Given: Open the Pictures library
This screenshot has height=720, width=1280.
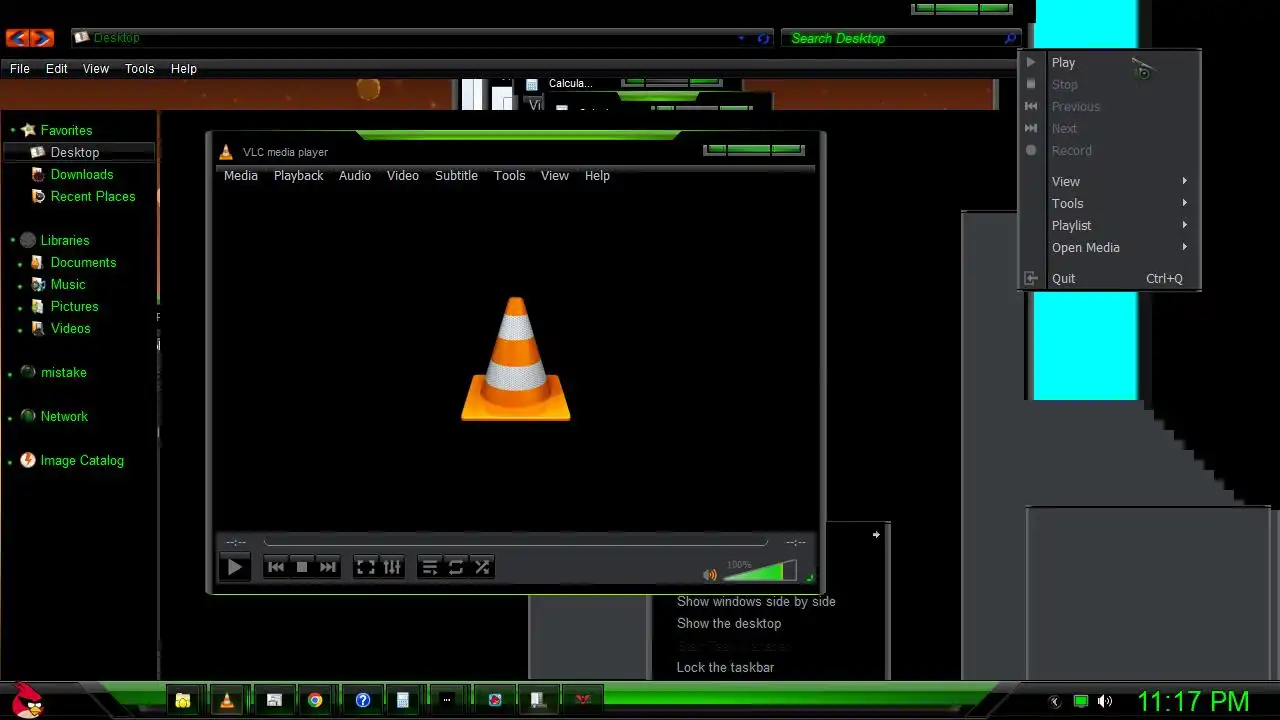Looking at the screenshot, I should point(75,306).
